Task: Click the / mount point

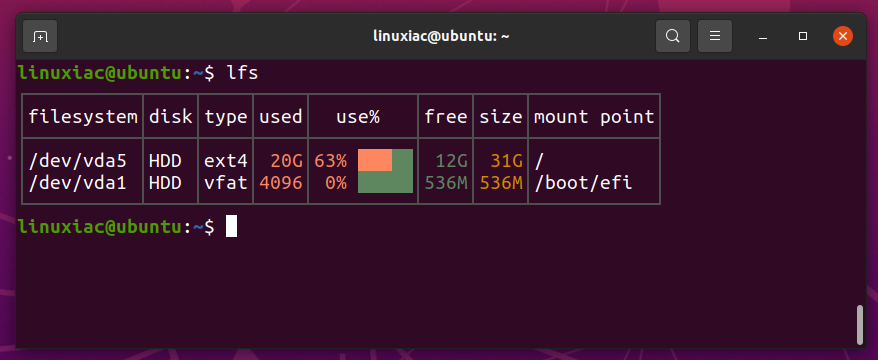Action: [539, 161]
